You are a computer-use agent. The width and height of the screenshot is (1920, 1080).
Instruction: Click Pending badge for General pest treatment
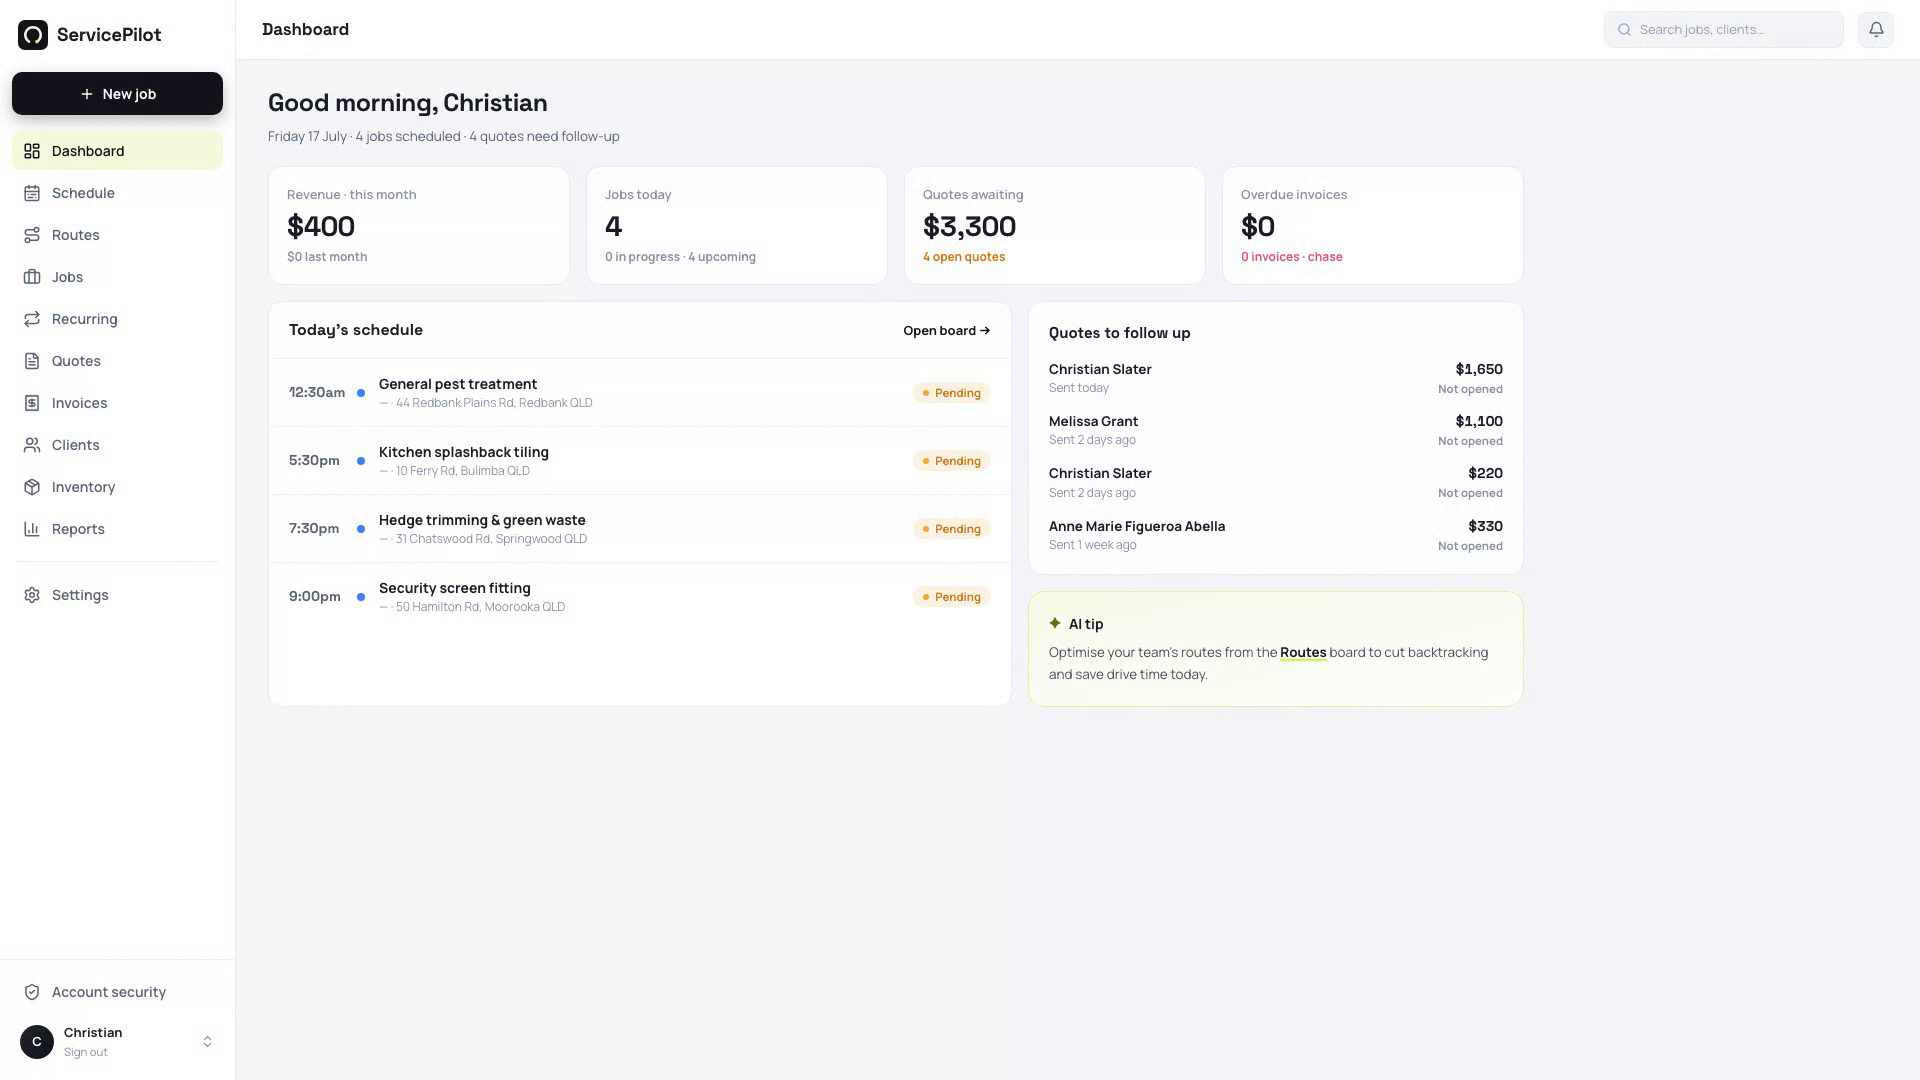click(x=951, y=393)
